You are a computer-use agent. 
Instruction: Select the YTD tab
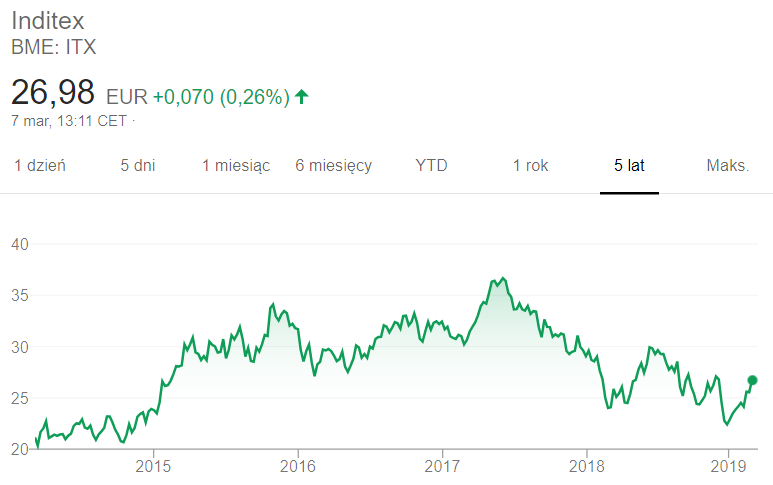pos(431,166)
